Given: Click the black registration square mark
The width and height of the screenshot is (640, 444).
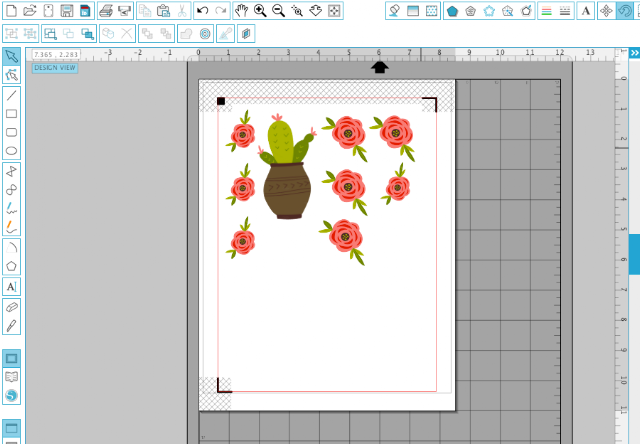Looking at the screenshot, I should coord(221,101).
